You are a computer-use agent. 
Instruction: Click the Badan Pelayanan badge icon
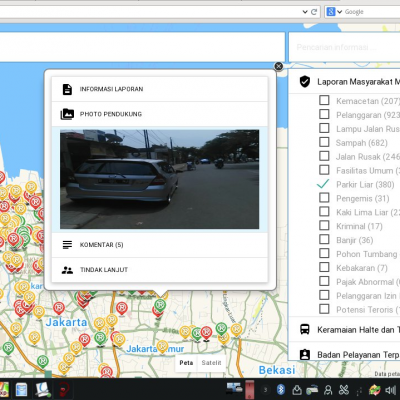305,354
